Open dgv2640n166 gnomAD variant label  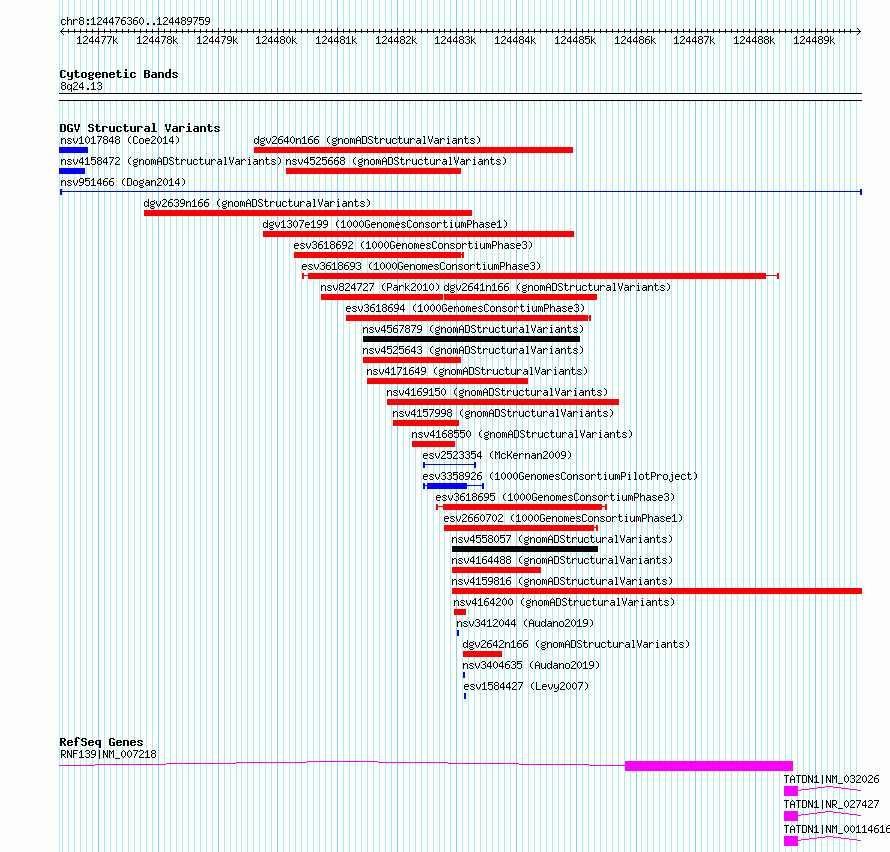[367, 140]
